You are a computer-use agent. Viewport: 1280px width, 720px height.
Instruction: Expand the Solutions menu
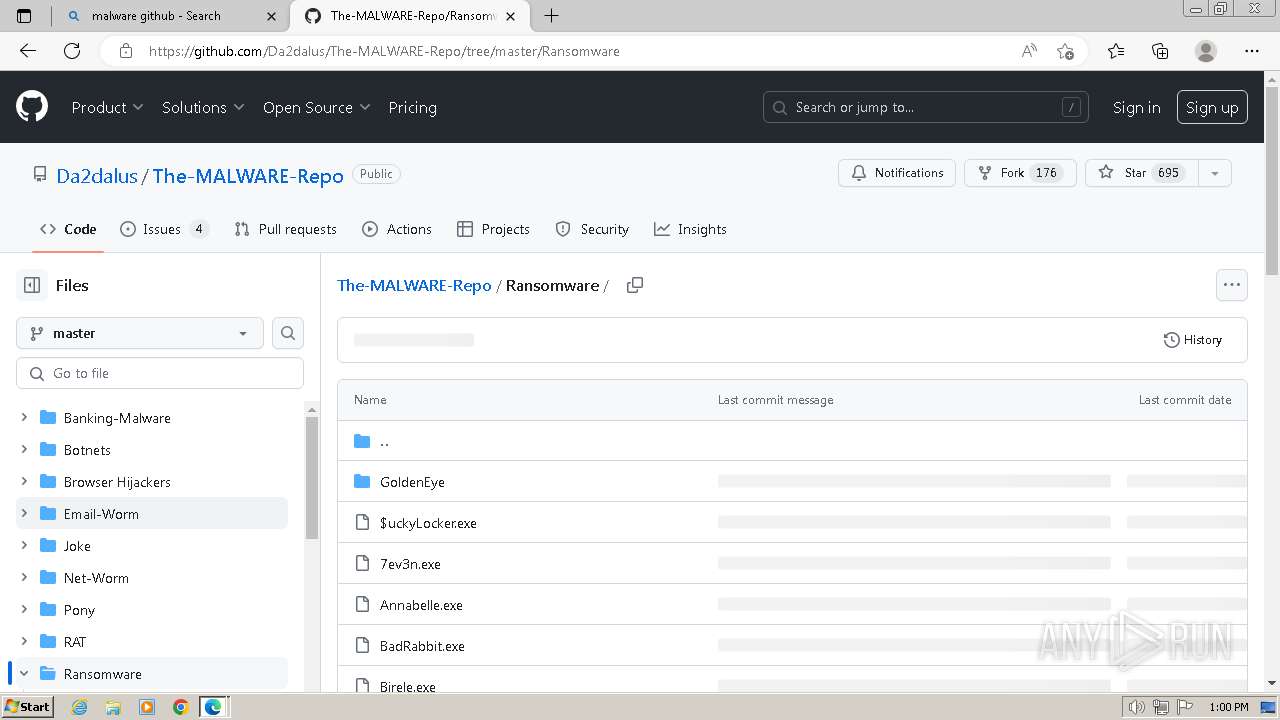(x=203, y=107)
